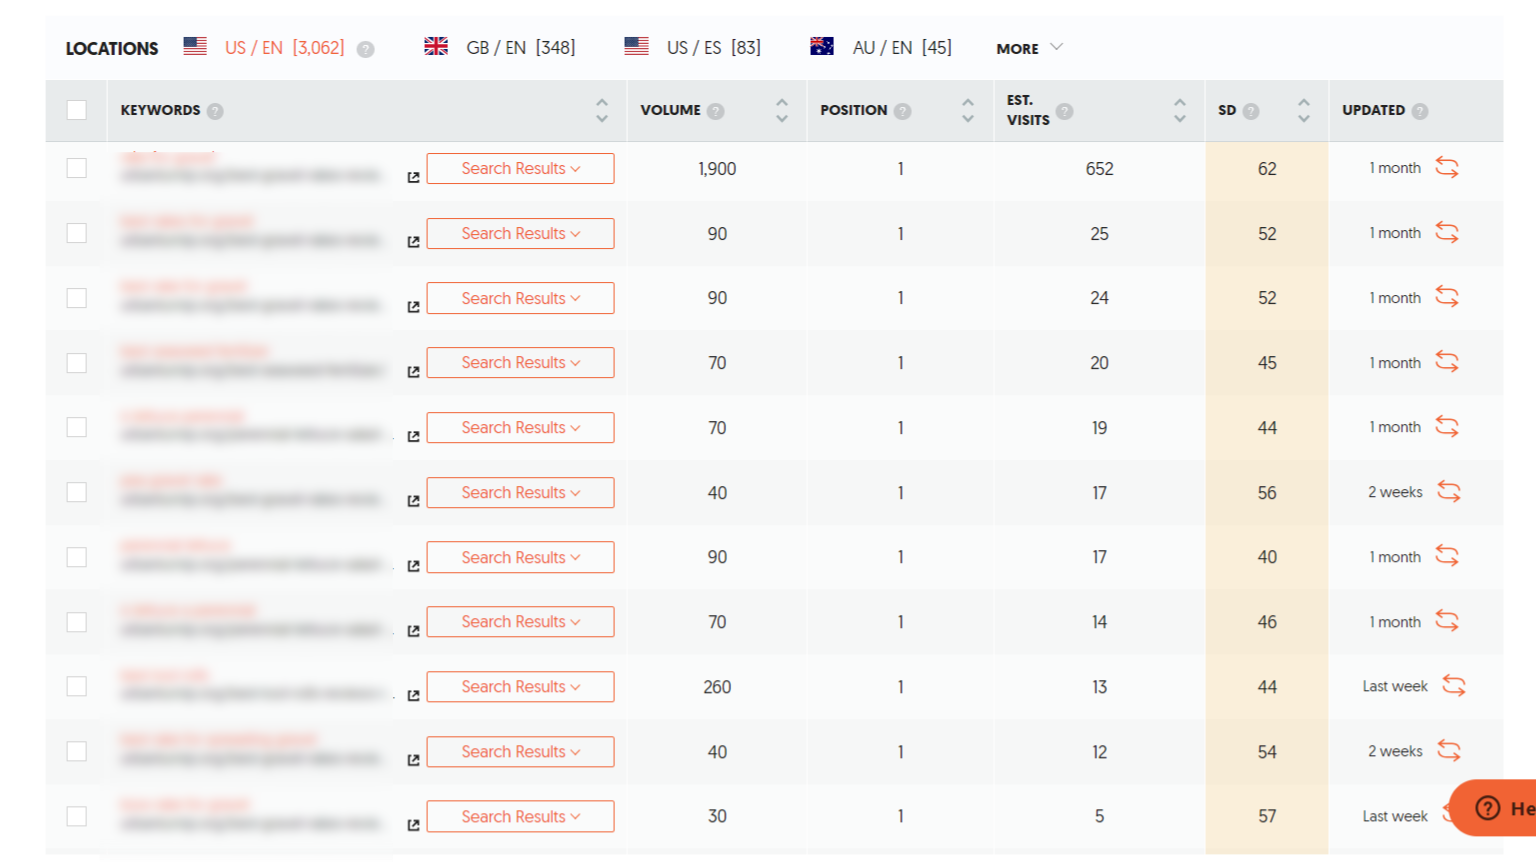Screen dimensions: 1536x868
Task: Expand Search Results for the SD 56 row
Action: pos(520,492)
